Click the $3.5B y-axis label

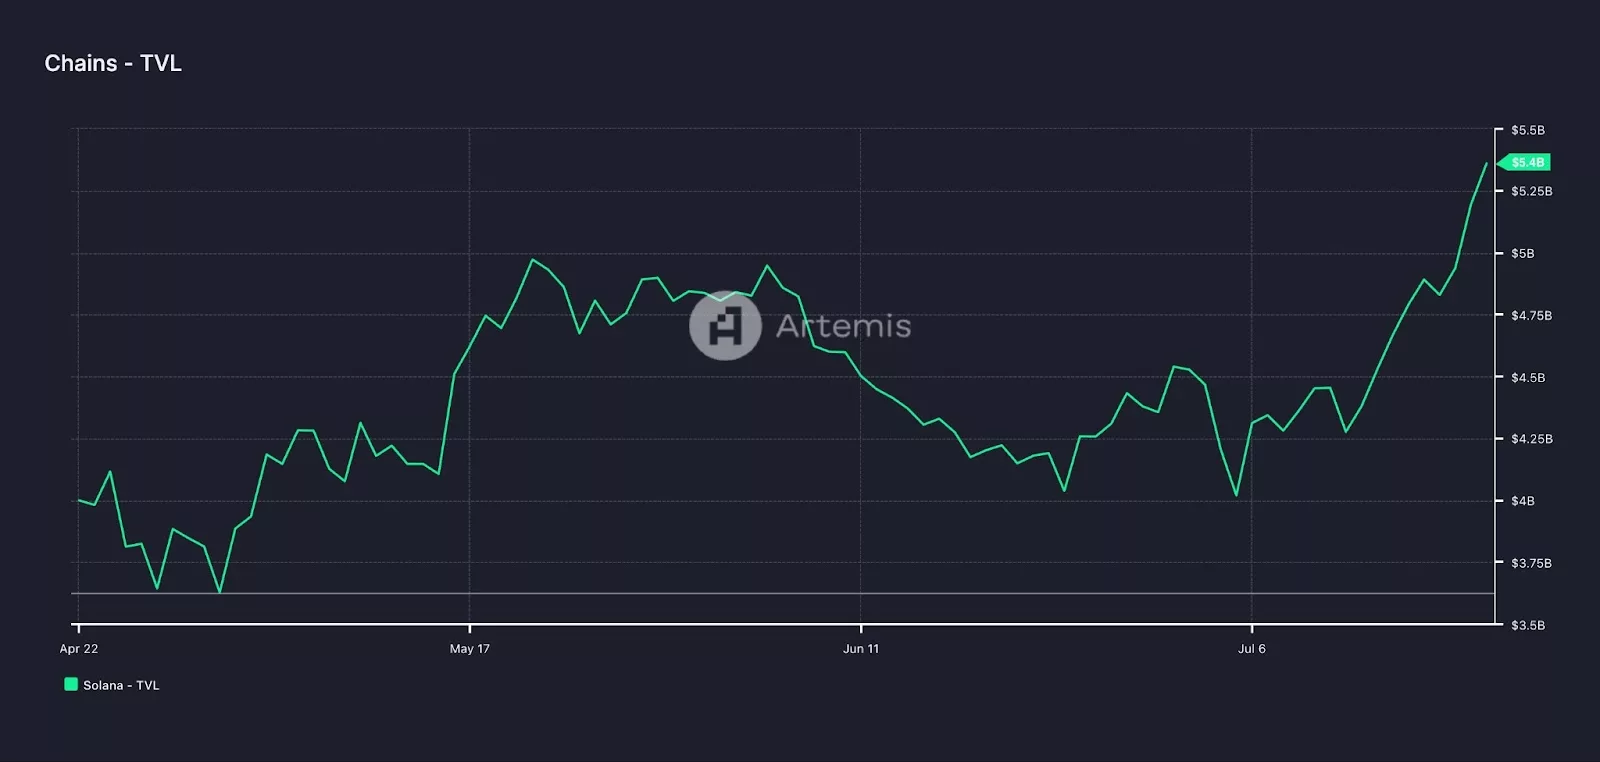1528,625
